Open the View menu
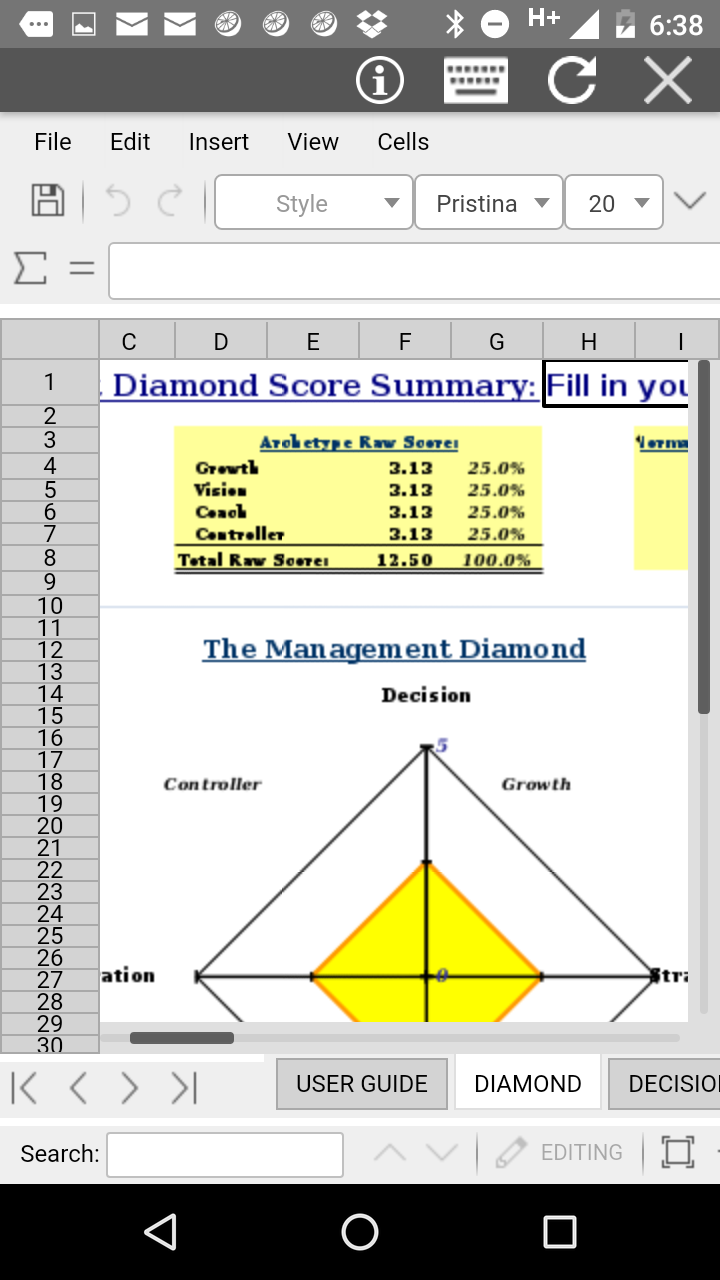The width and height of the screenshot is (720, 1280). [313, 142]
